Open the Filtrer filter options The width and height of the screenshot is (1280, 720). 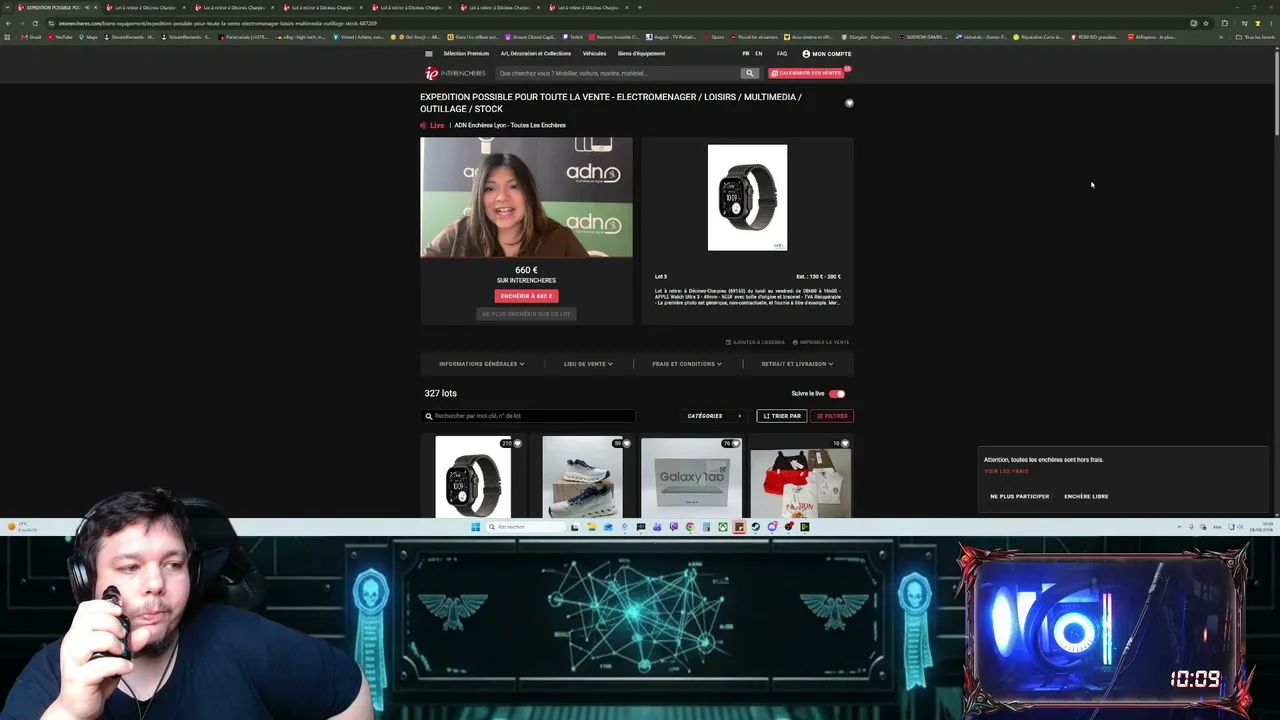tap(832, 416)
